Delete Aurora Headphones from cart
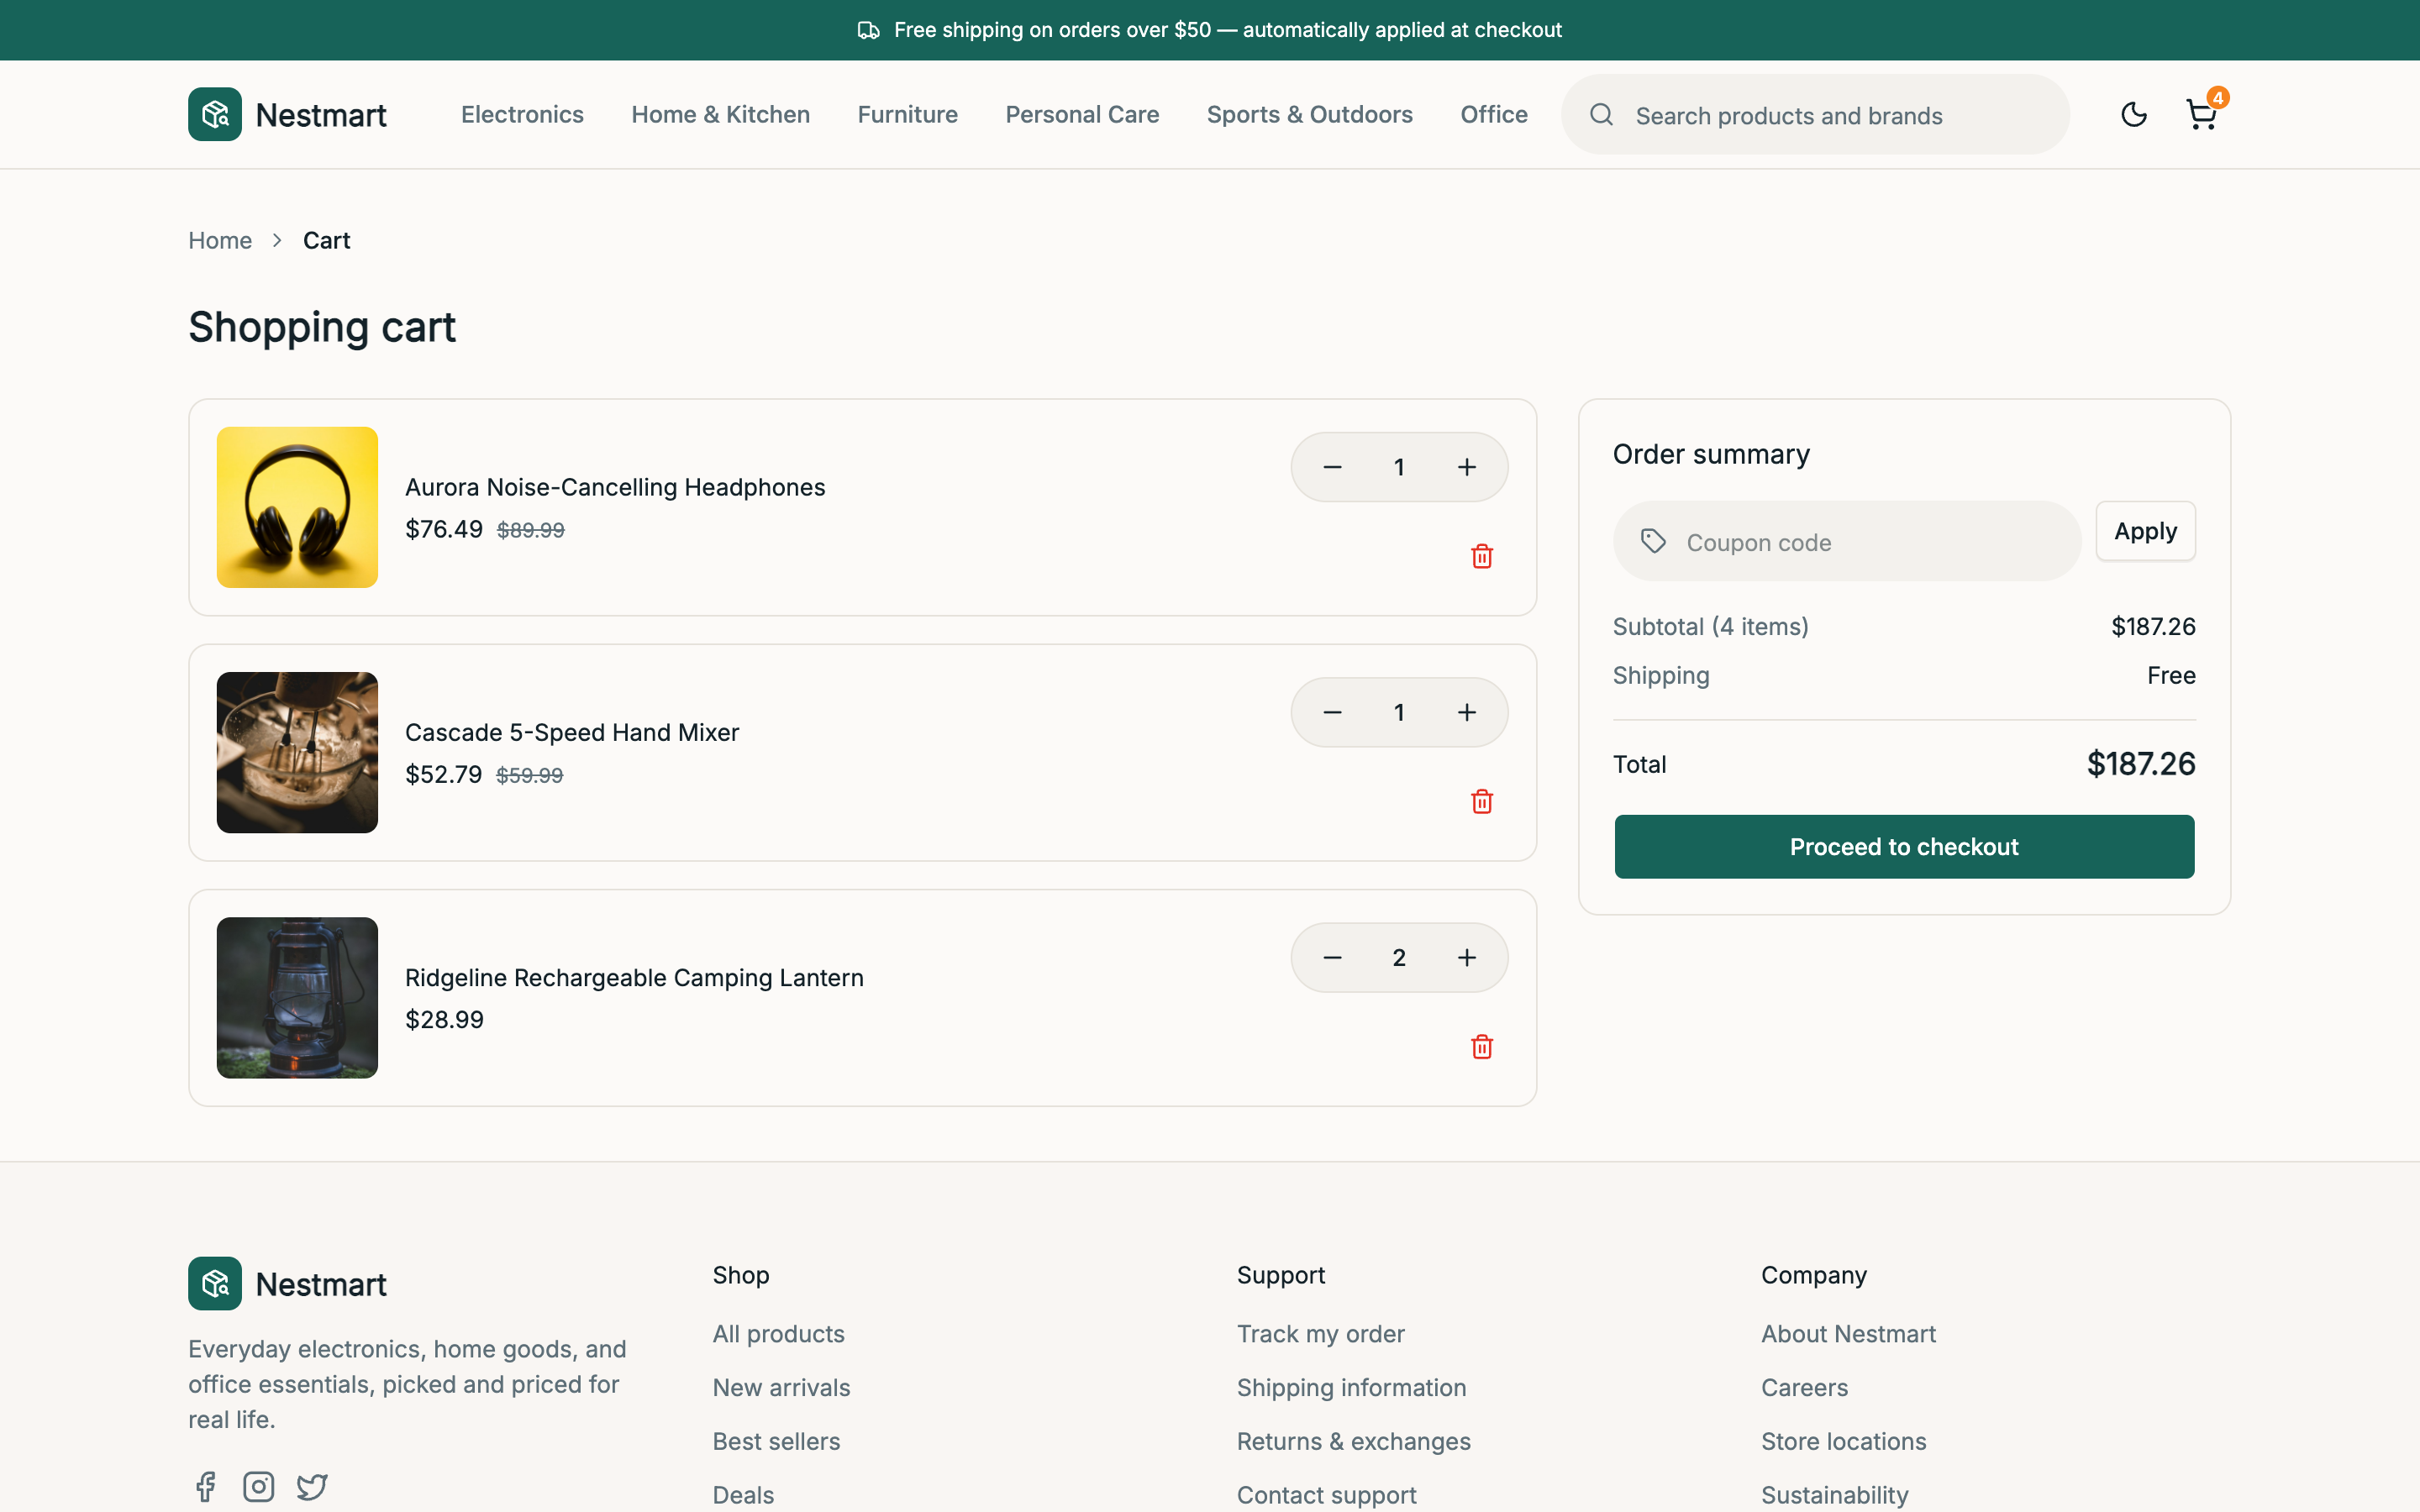 point(1482,556)
